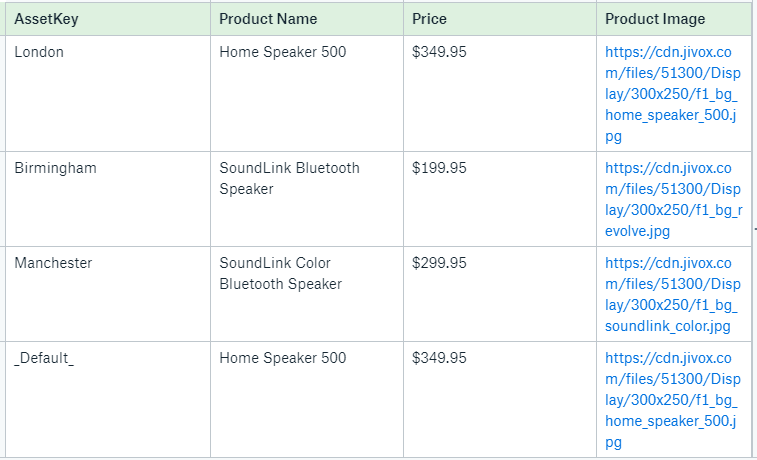Select London's $349.95 price cell

click(500, 94)
